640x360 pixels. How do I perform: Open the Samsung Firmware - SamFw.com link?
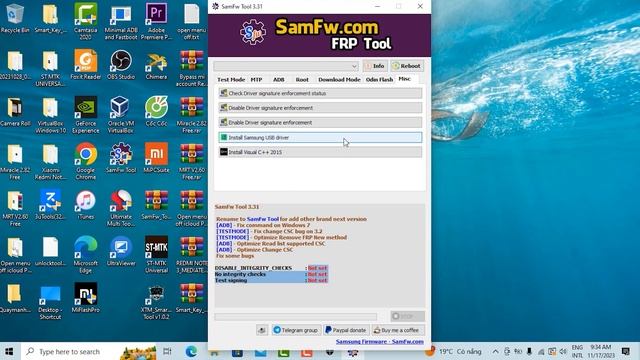380,342
